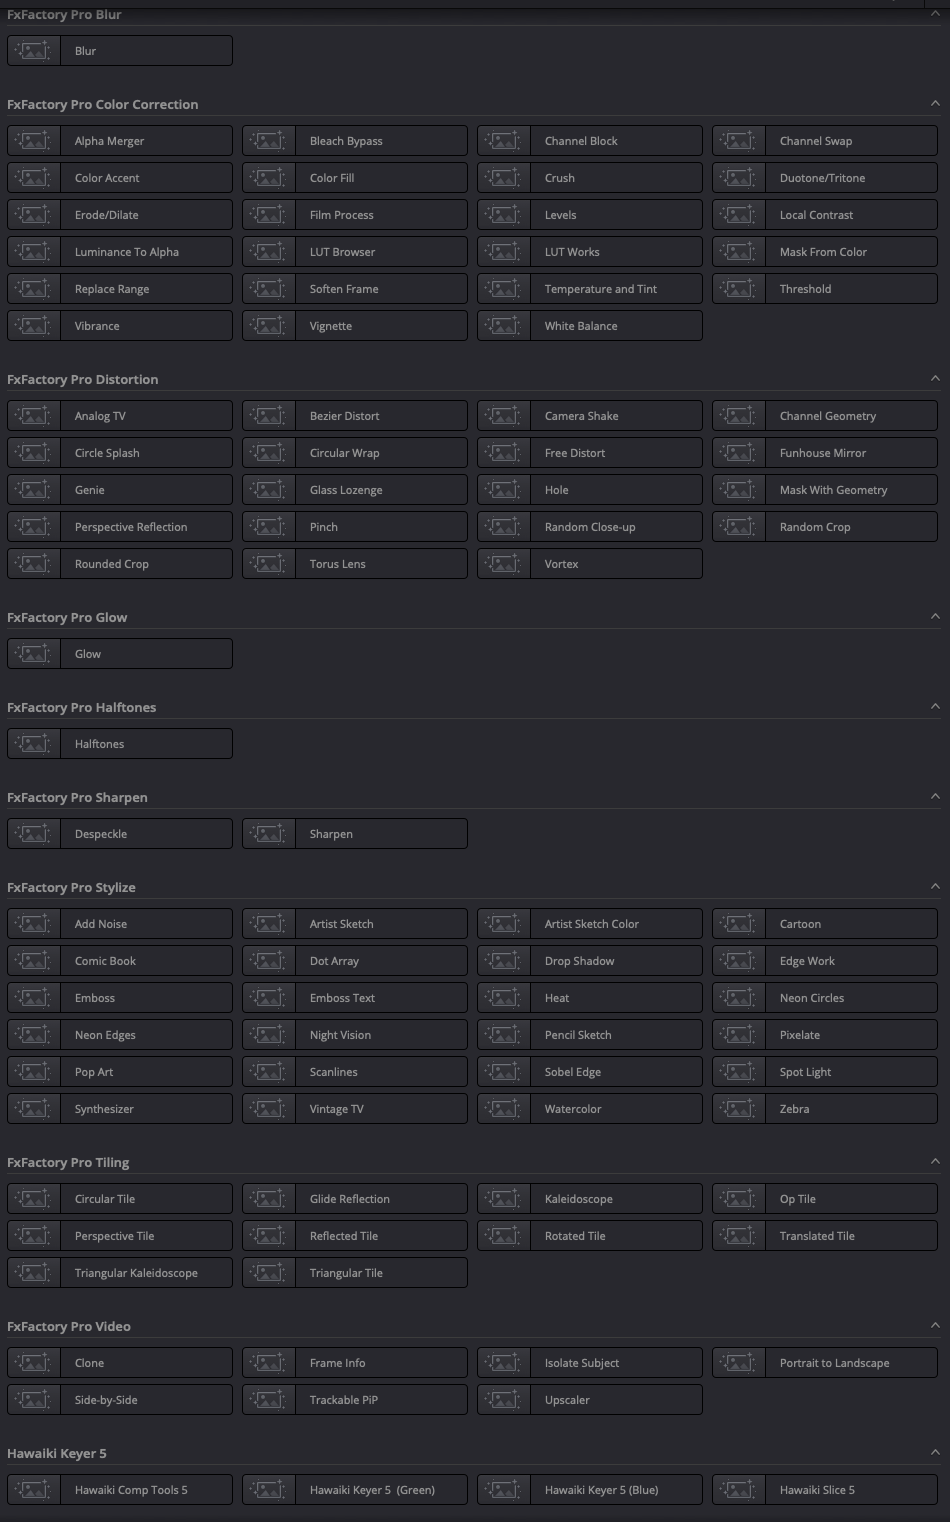Click the Hawaiki Slice 5 effect icon
Image resolution: width=950 pixels, height=1522 pixels.
(739, 1490)
